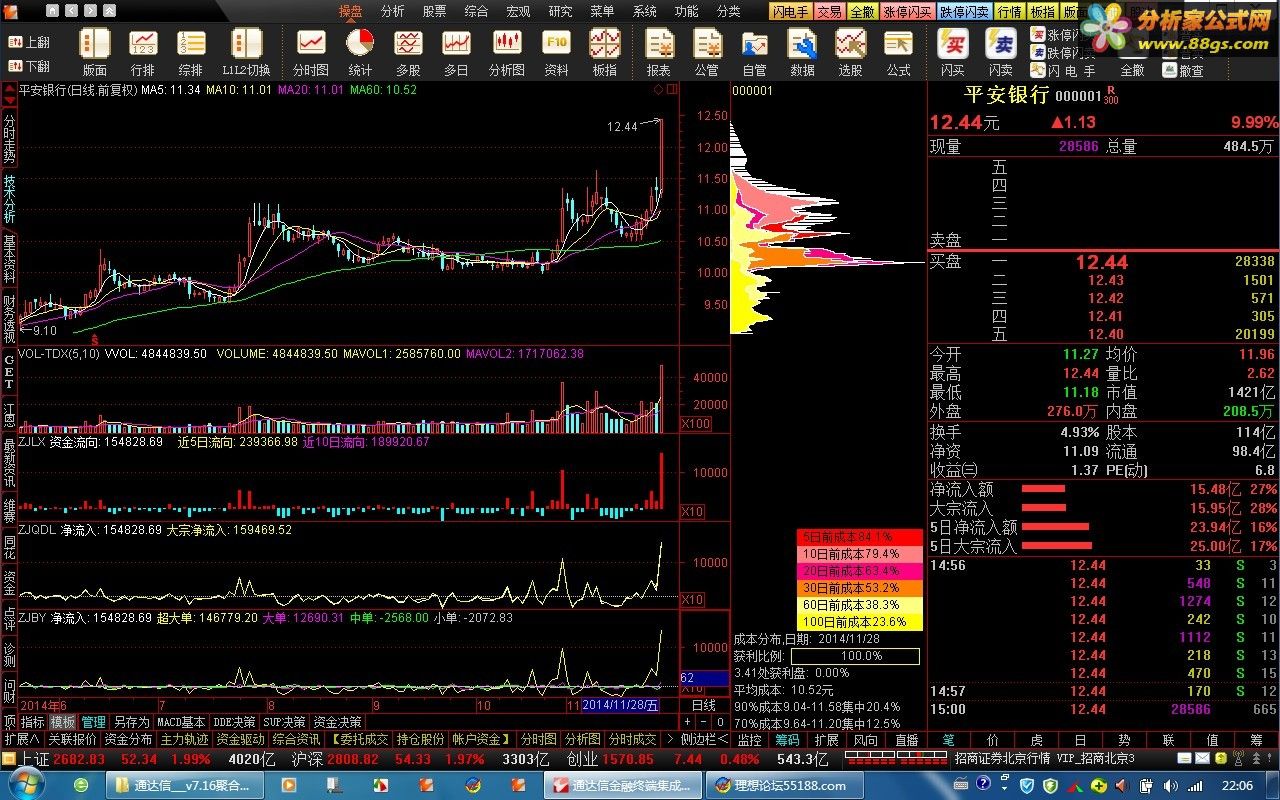Click 另存为 save-as template button

131,722
